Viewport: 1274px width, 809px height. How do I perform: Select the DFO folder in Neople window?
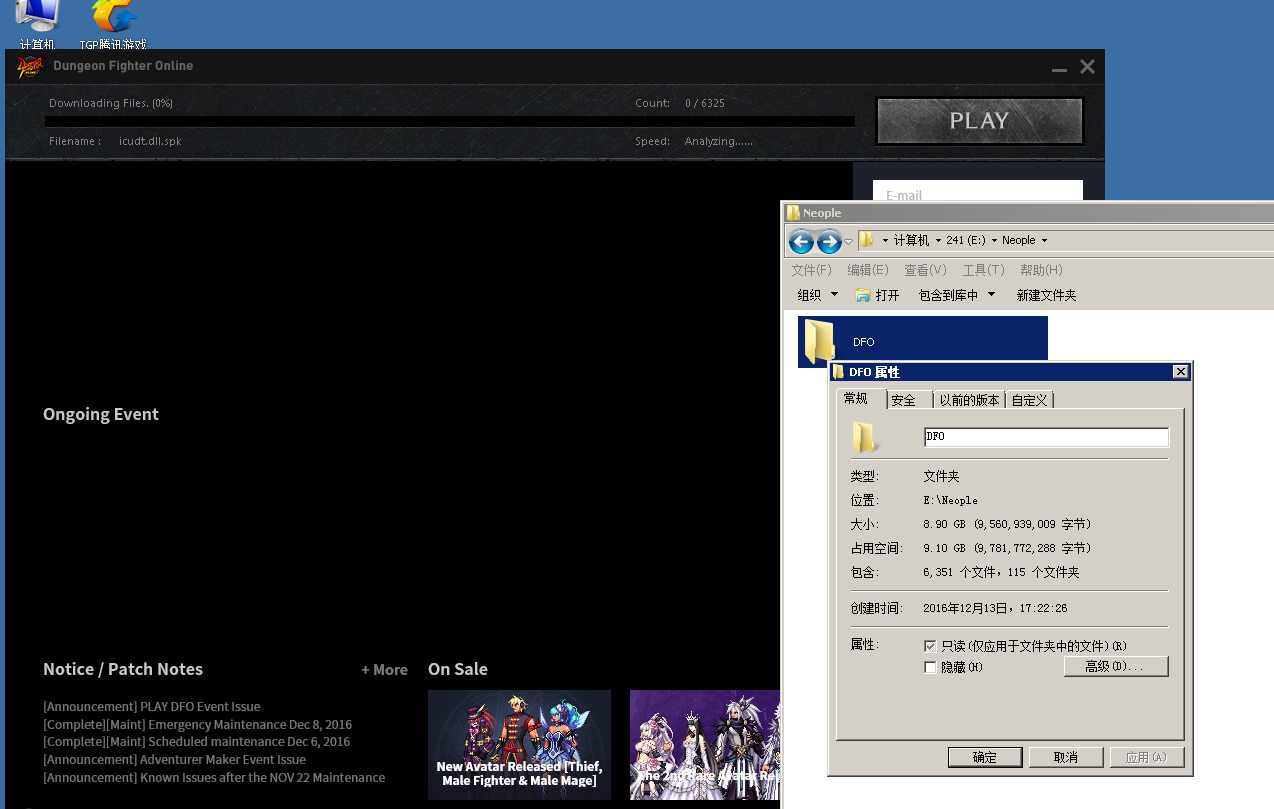(x=922, y=341)
